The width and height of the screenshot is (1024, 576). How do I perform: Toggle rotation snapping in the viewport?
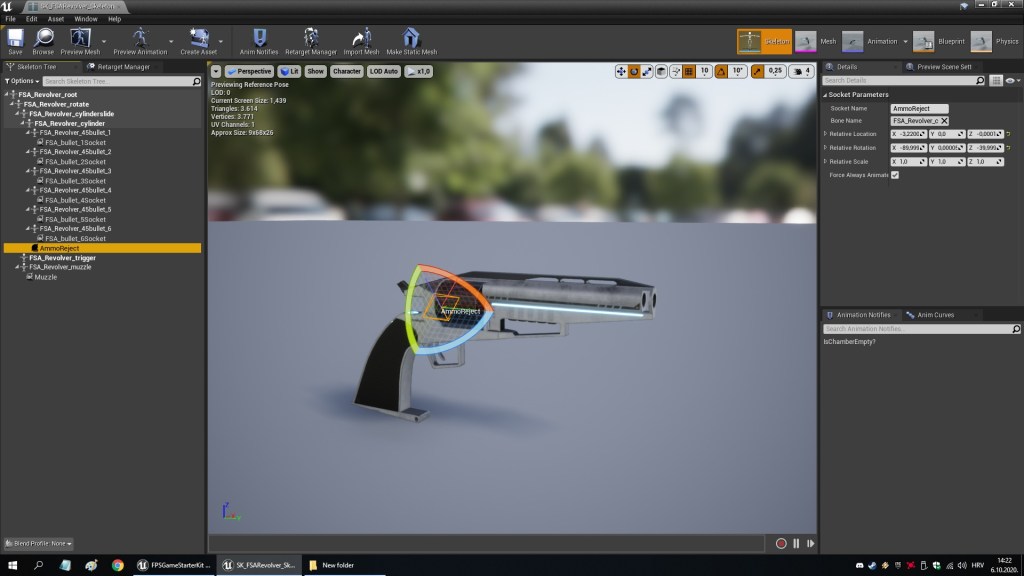722,71
